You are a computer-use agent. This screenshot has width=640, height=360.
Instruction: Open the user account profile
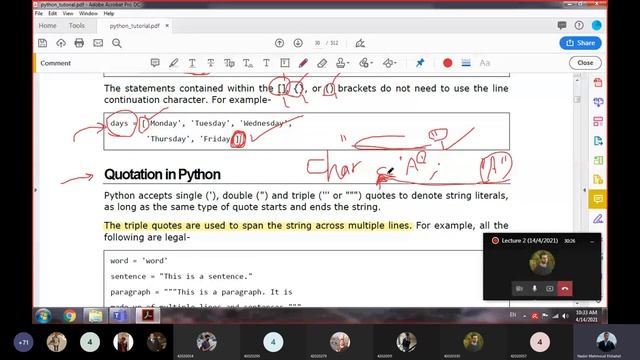click(596, 25)
